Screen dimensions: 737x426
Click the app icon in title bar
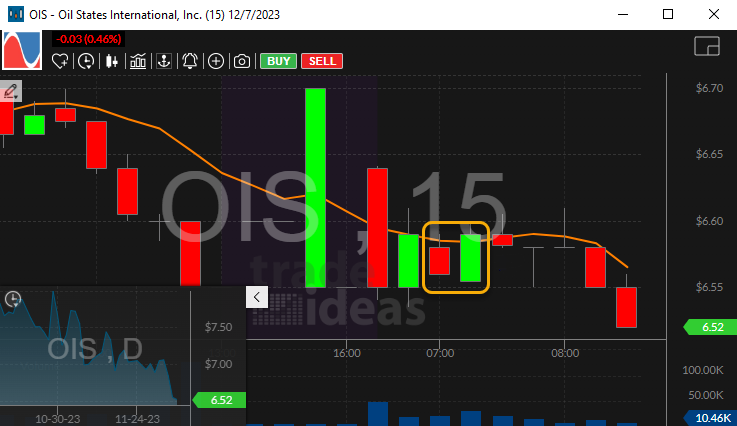[x=16, y=14]
